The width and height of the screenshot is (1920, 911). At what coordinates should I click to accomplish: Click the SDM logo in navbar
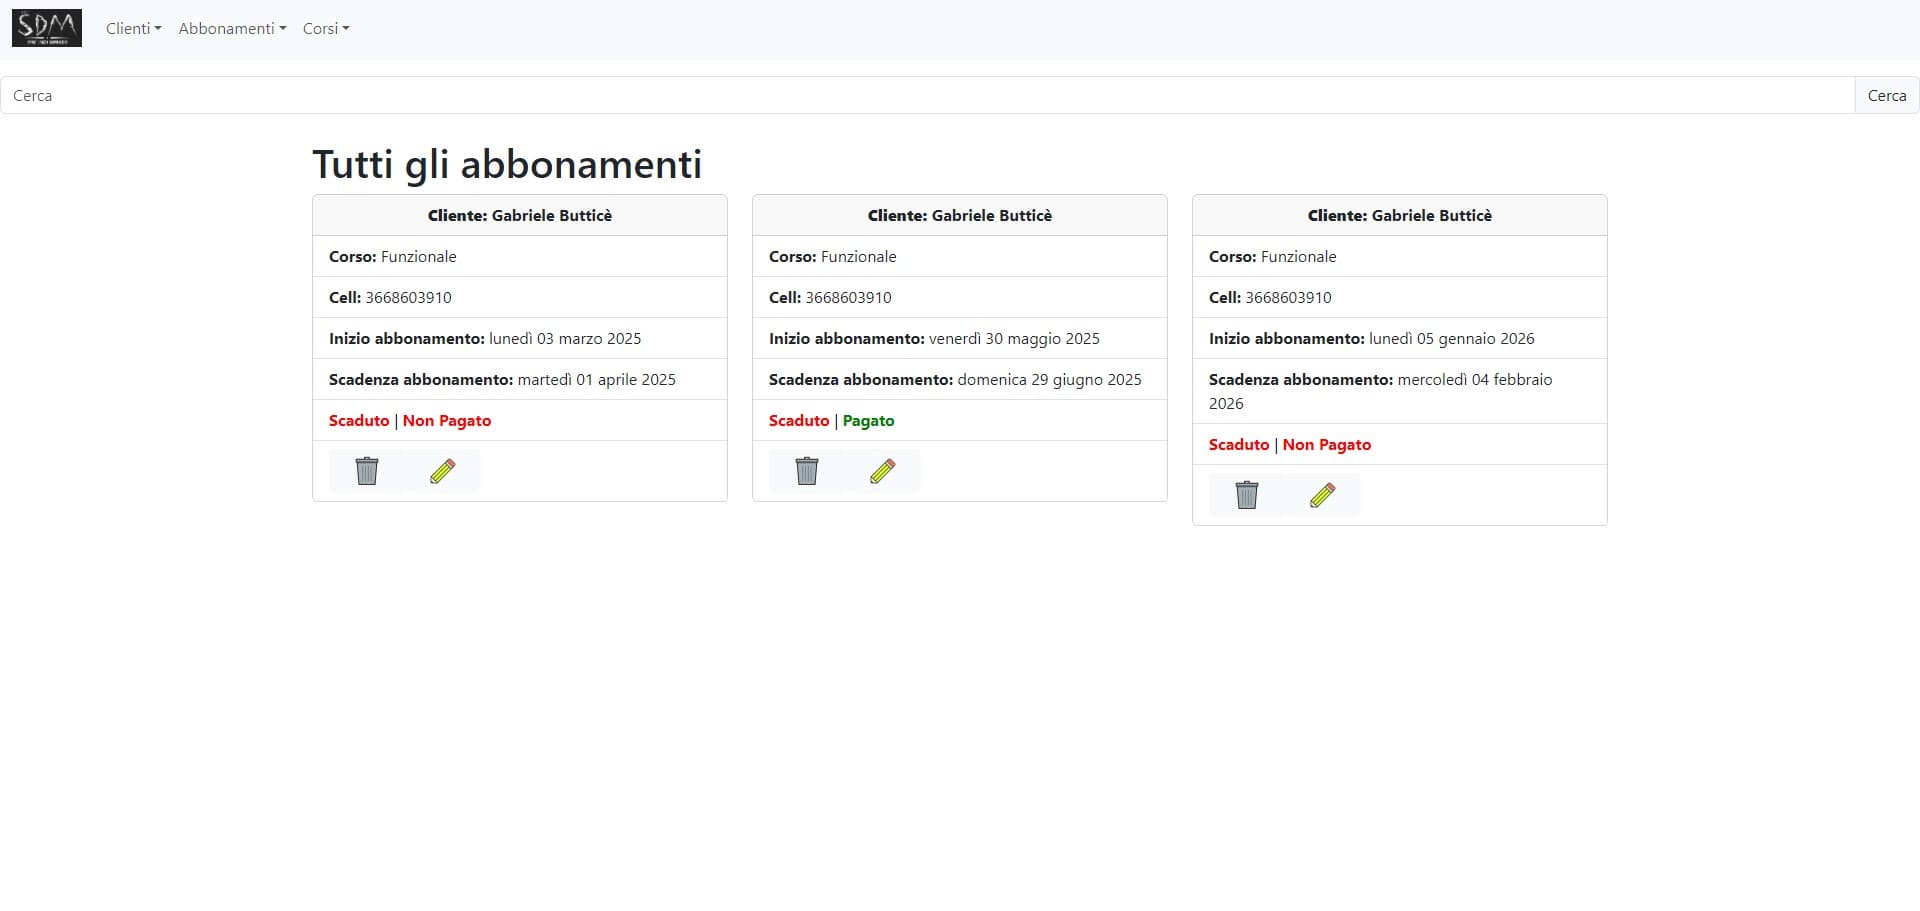[47, 28]
